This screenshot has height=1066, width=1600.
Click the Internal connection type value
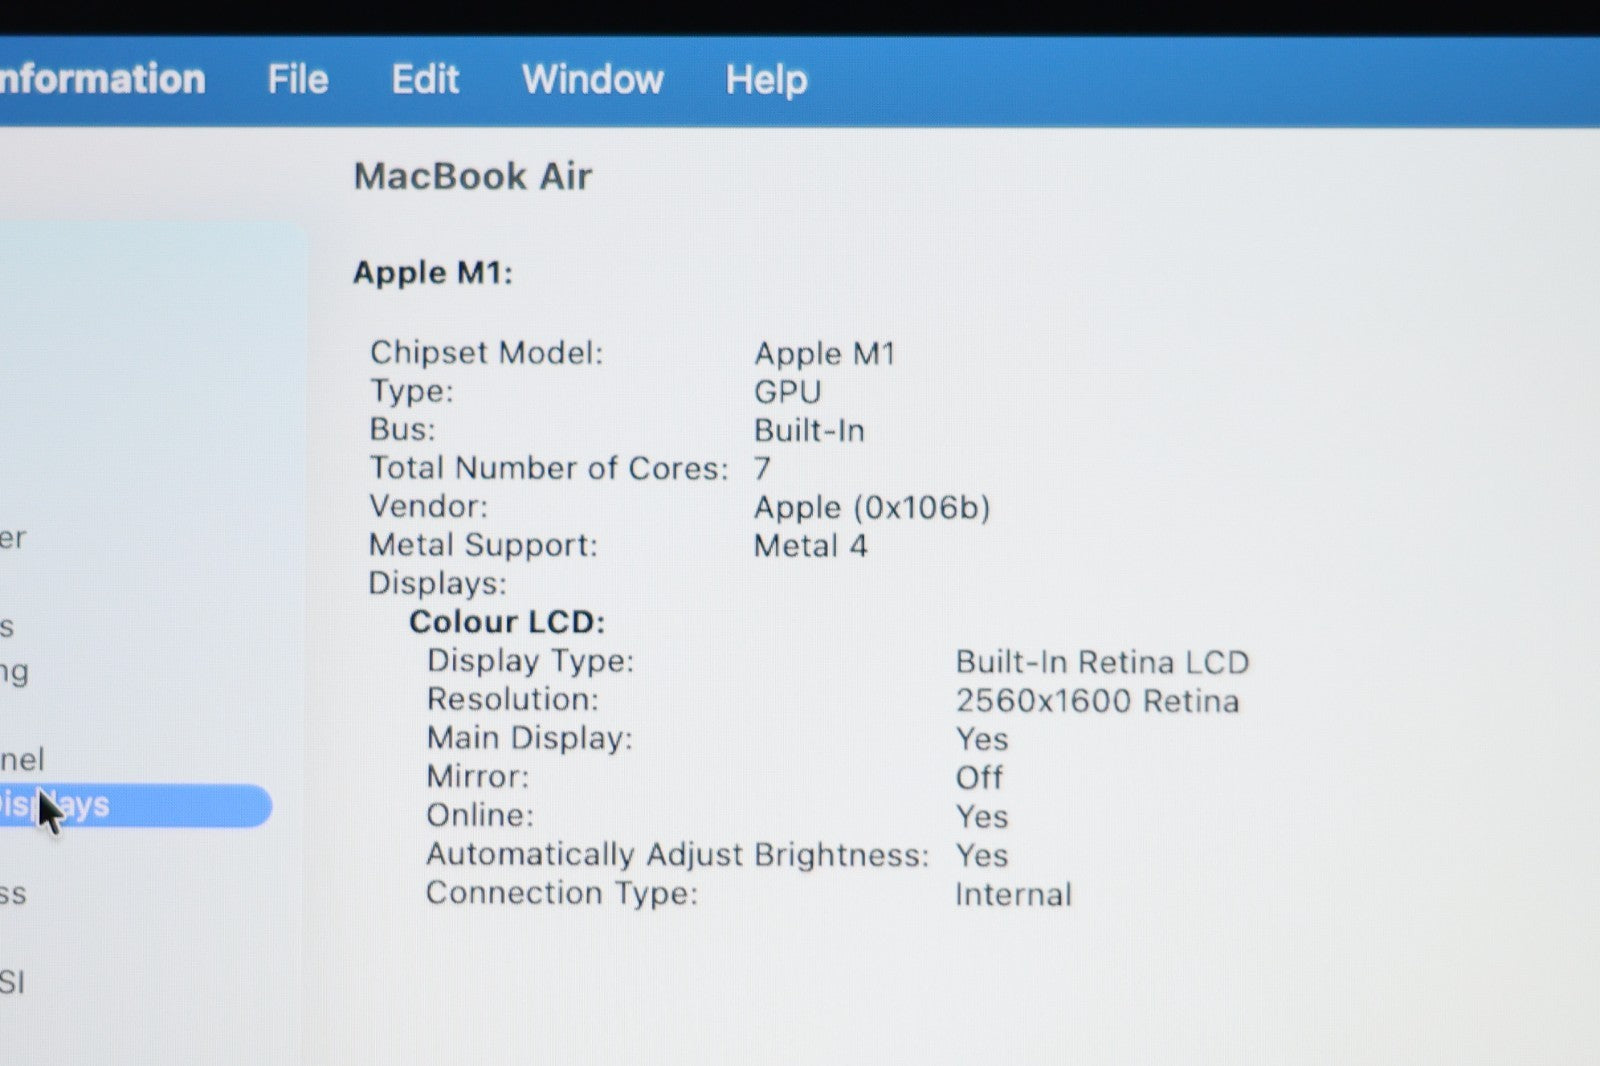1012,894
